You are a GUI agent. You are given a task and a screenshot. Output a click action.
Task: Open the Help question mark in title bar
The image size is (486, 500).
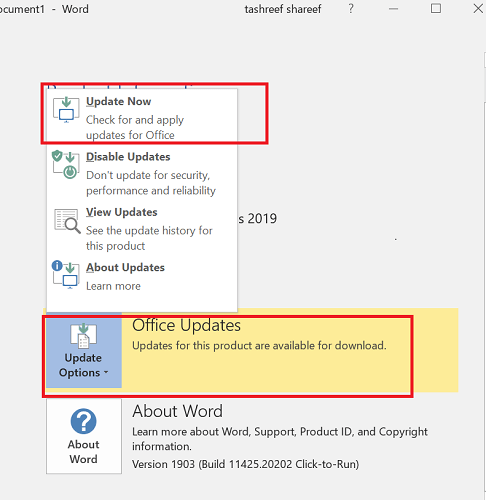351,9
